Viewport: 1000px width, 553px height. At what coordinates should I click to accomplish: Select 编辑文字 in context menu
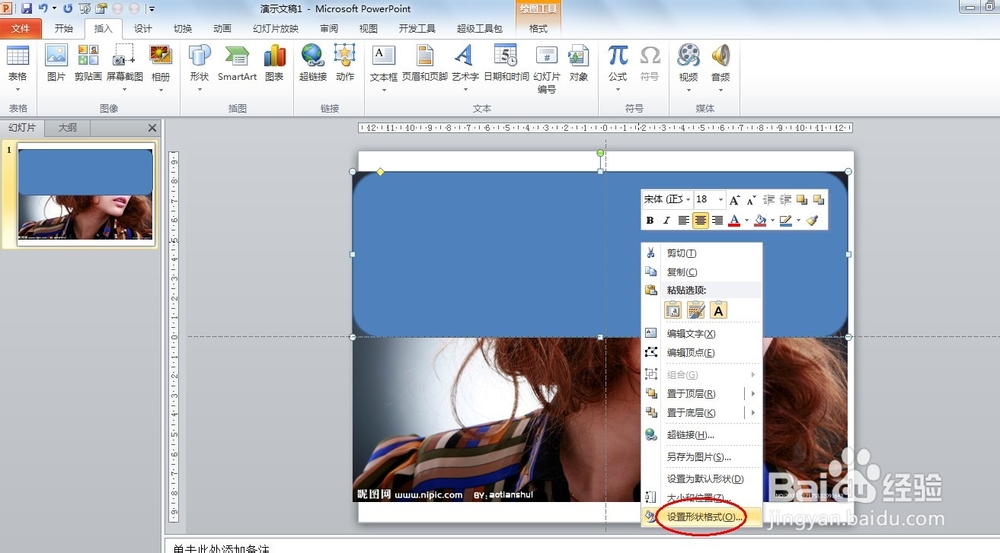(702, 334)
